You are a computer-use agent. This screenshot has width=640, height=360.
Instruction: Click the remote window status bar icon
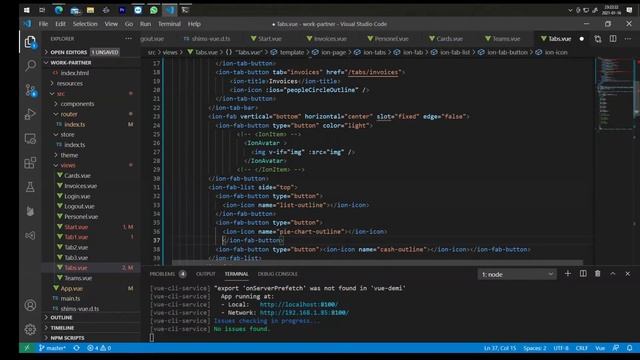(x=27, y=348)
